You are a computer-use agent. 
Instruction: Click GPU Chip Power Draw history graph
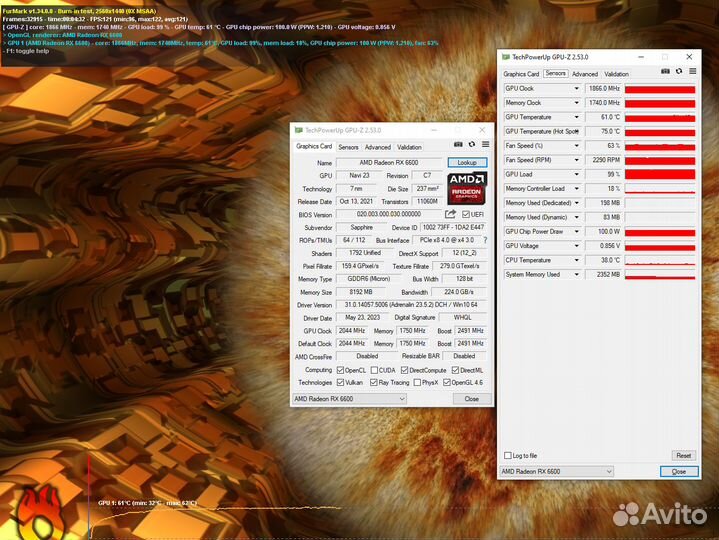click(x=660, y=232)
